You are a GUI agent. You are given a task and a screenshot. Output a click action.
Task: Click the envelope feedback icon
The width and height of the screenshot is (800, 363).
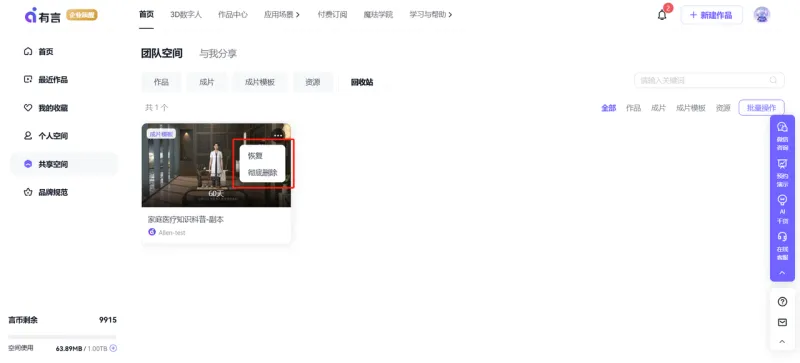point(782,322)
